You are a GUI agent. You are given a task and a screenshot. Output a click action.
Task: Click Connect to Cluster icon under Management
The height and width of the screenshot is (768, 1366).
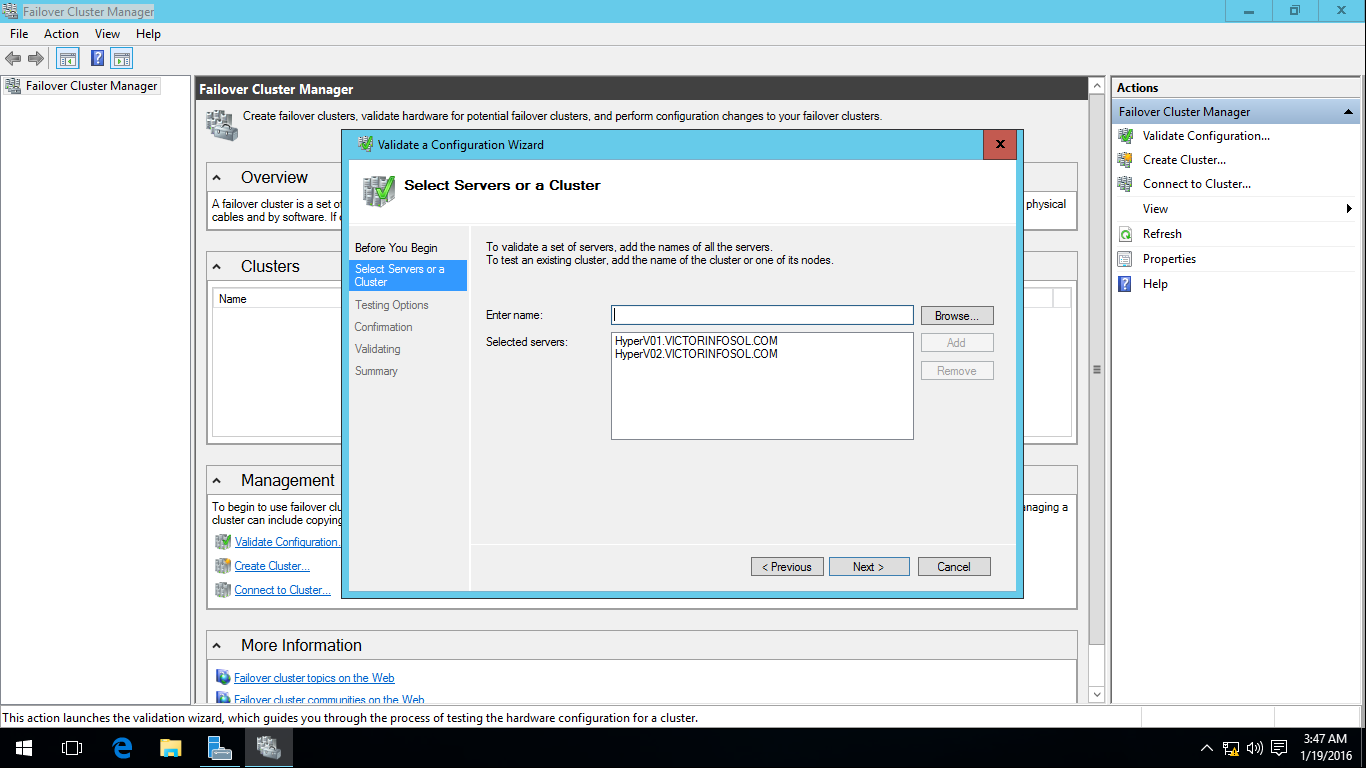coord(223,590)
